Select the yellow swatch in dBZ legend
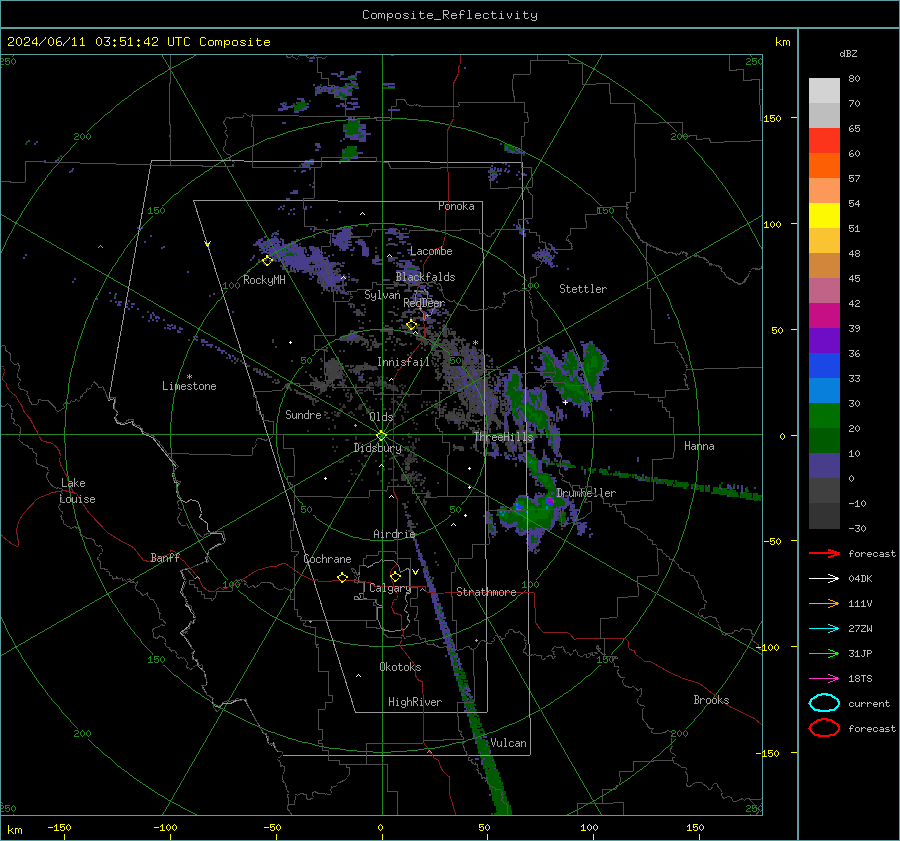The height and width of the screenshot is (841, 900). pyautogui.click(x=824, y=216)
